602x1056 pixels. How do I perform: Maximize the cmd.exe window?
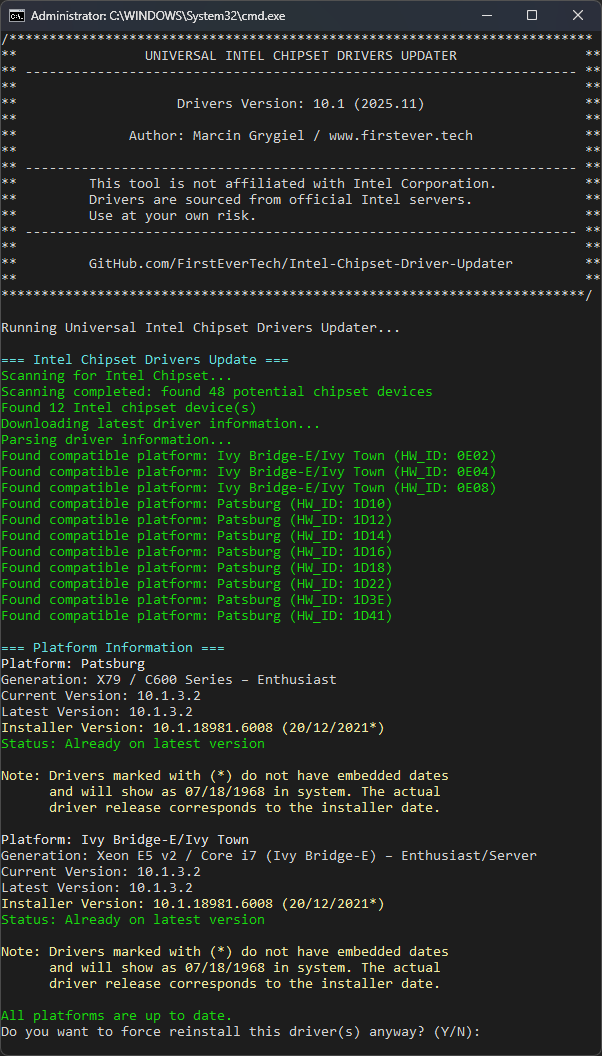[x=532, y=16]
